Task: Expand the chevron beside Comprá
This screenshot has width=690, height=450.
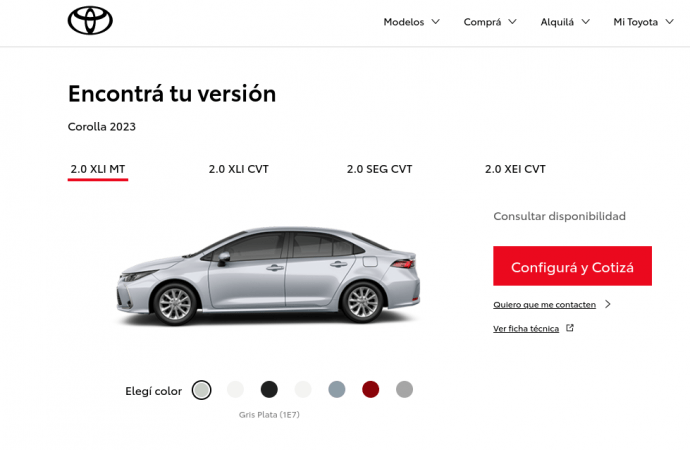Action: [512, 22]
